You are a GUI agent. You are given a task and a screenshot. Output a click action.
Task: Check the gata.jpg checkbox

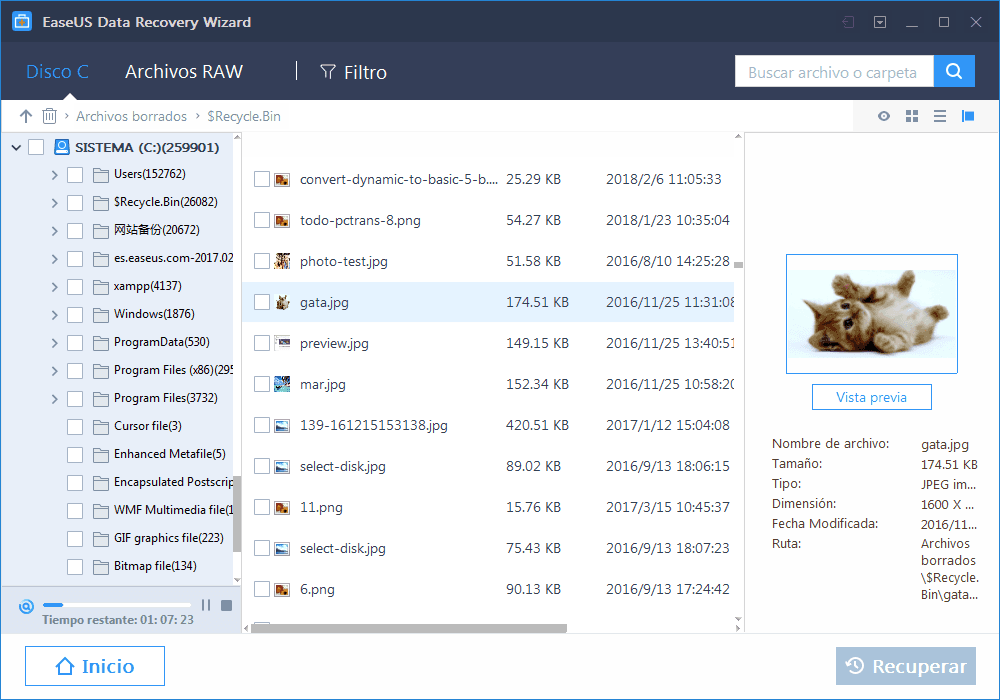(x=264, y=302)
